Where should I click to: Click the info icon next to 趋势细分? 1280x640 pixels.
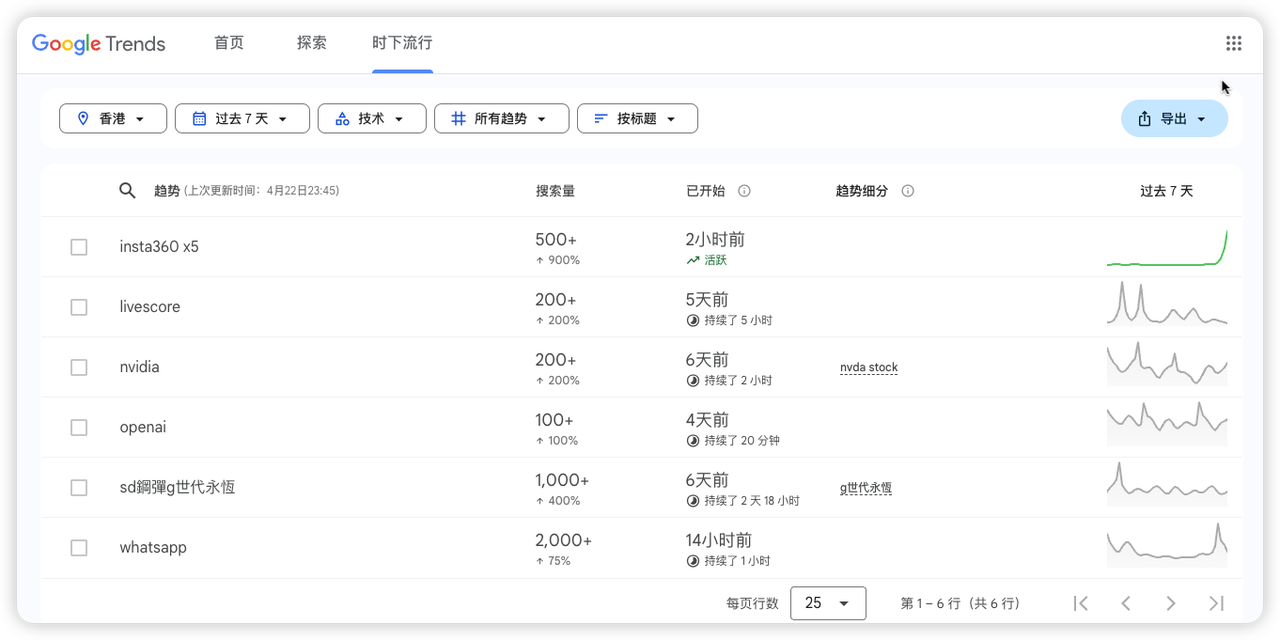tap(908, 191)
